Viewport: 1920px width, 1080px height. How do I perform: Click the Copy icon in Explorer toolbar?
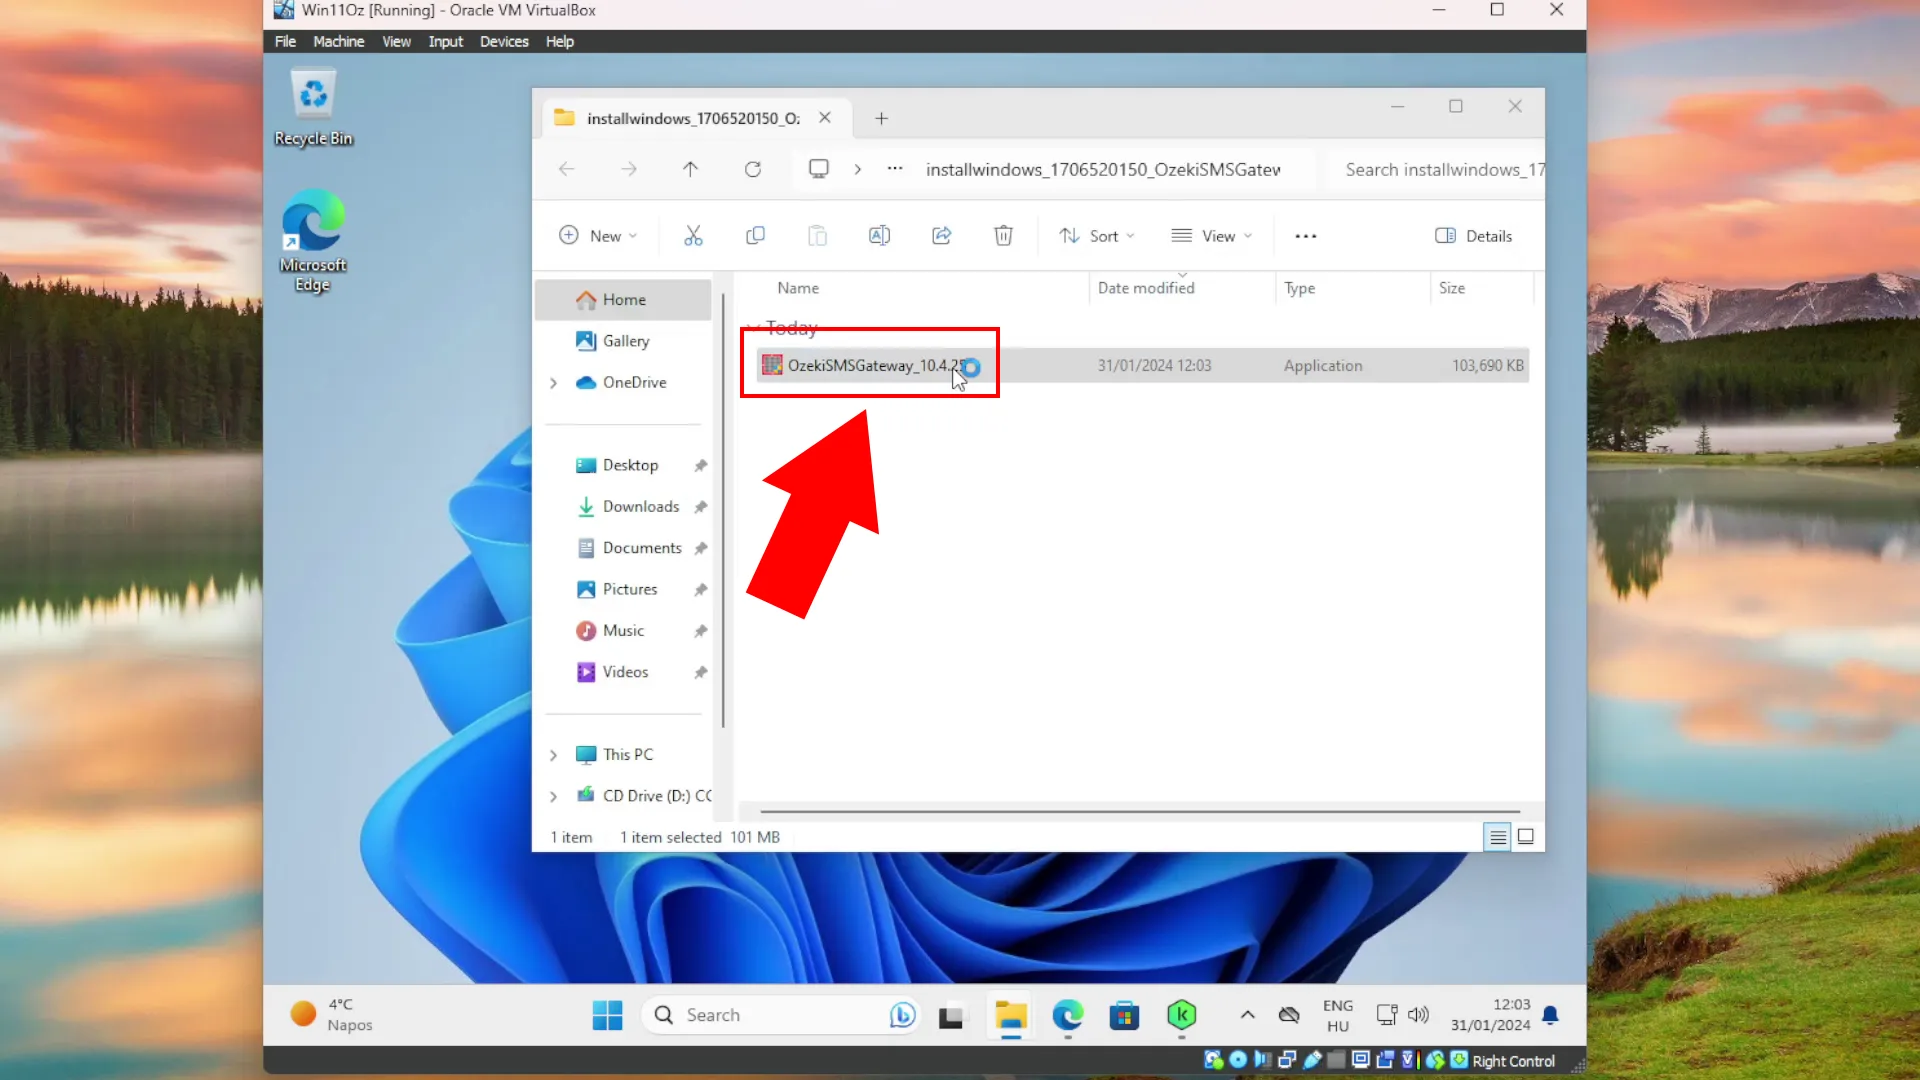click(x=755, y=236)
